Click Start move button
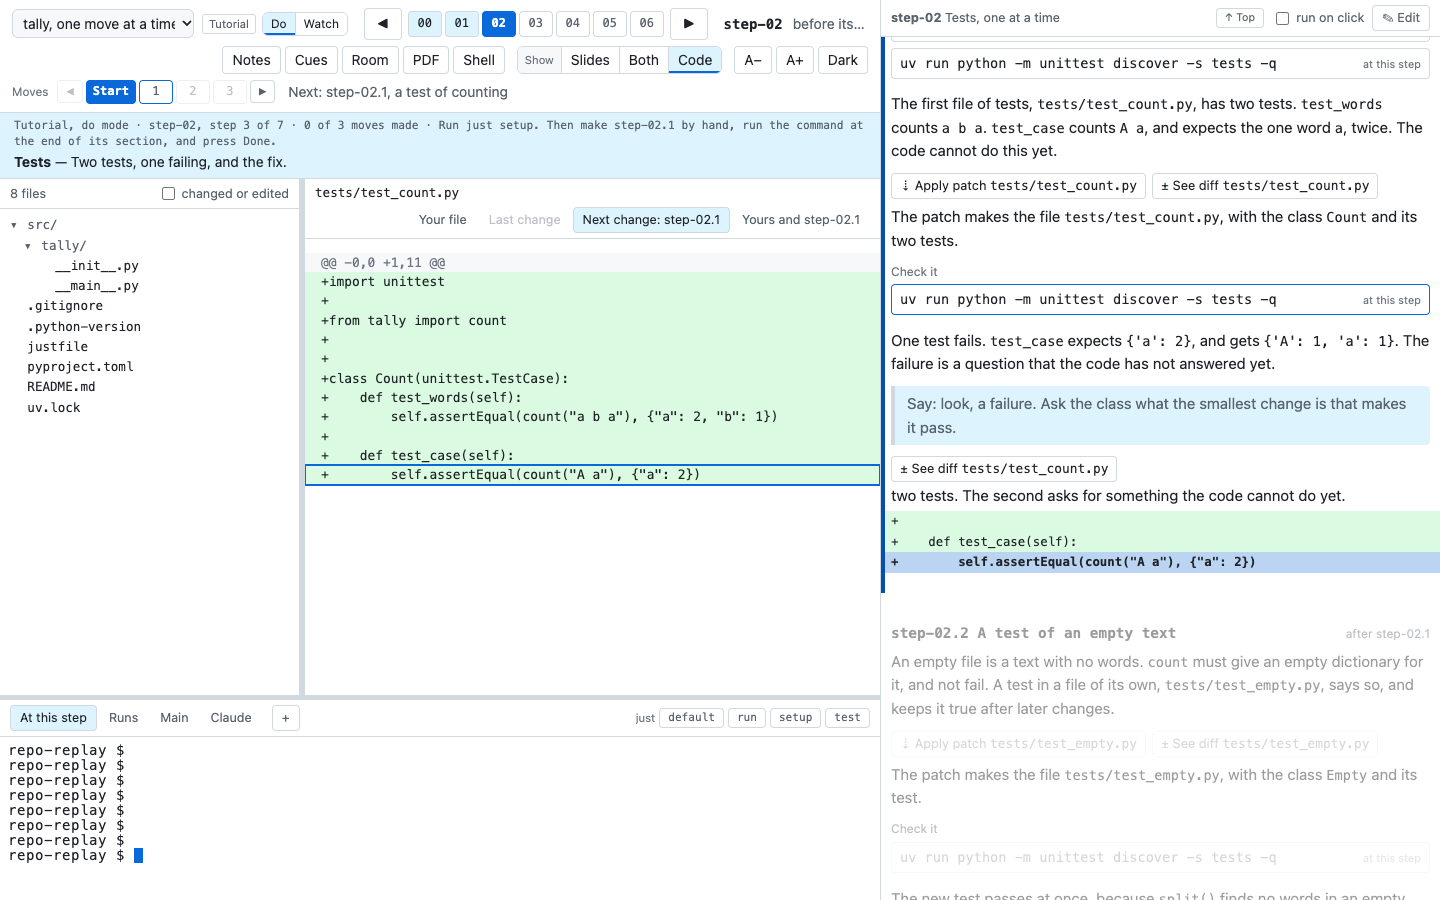Image resolution: width=1440 pixels, height=900 pixels. (111, 92)
